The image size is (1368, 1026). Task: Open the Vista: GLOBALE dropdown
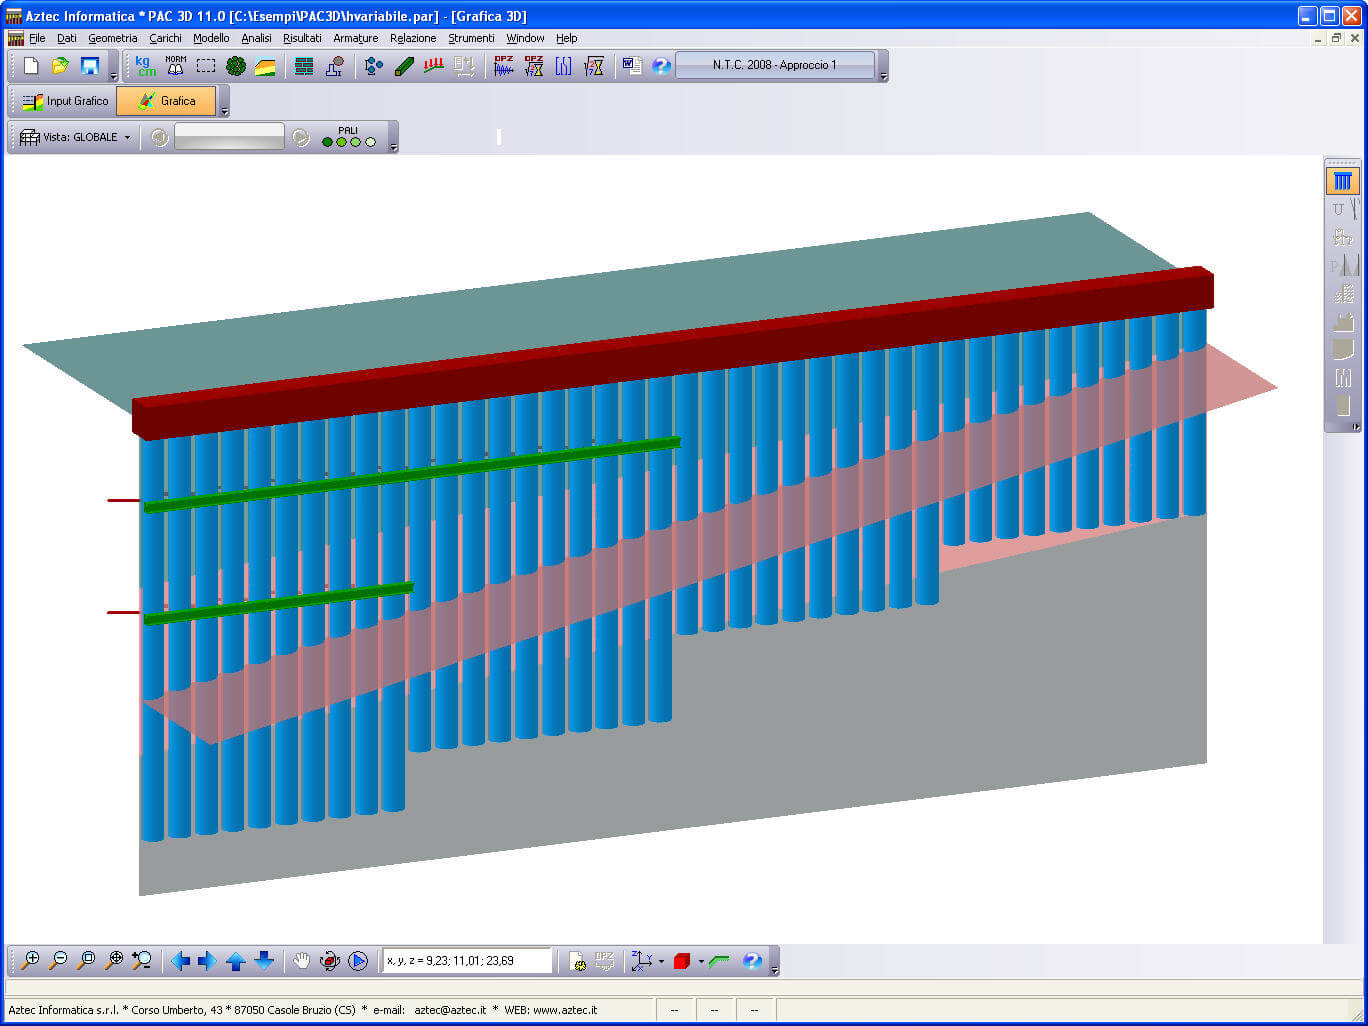pos(76,137)
